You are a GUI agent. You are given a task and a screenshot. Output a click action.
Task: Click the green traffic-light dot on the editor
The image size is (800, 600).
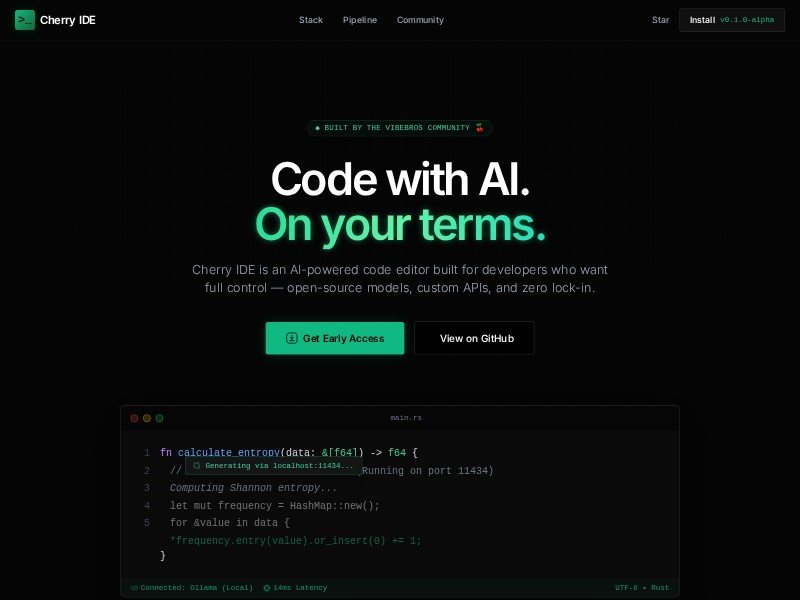pos(159,418)
